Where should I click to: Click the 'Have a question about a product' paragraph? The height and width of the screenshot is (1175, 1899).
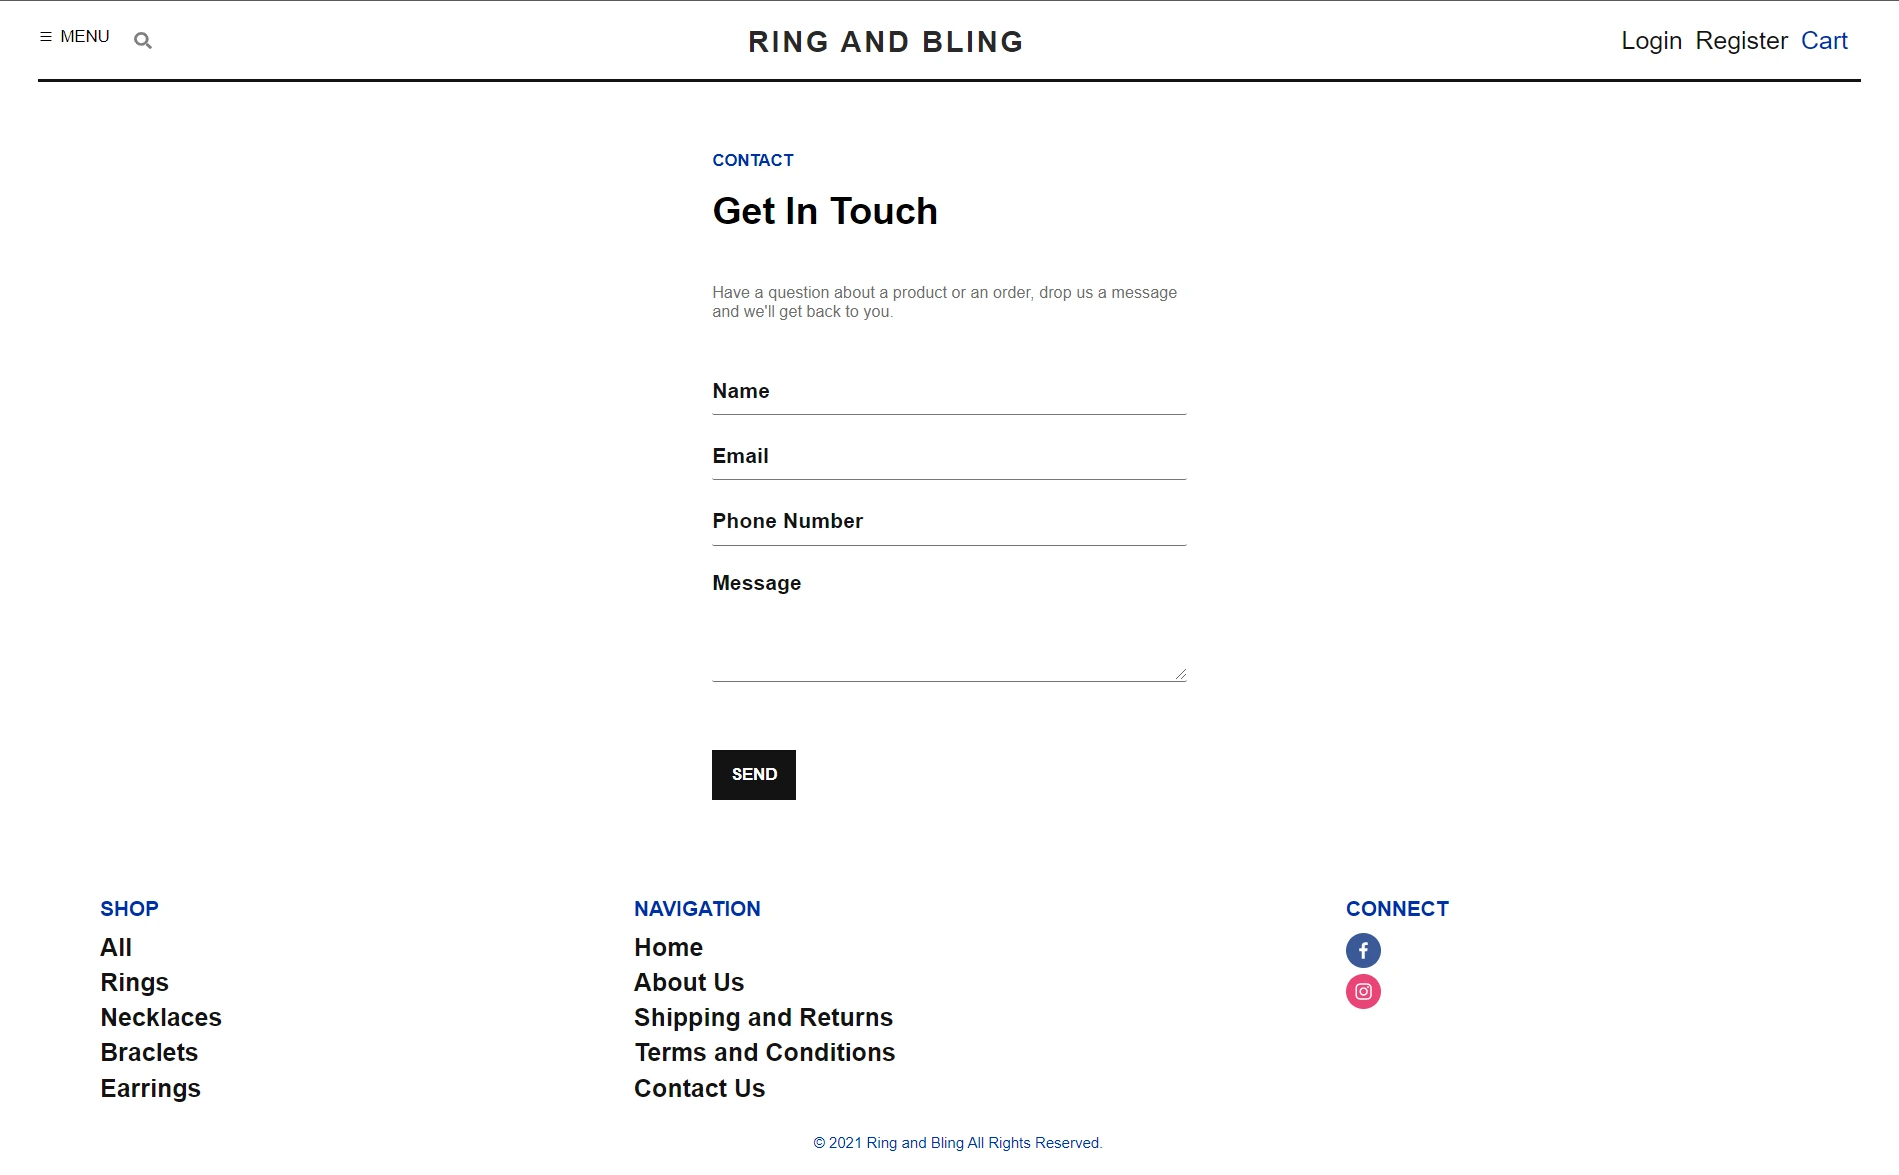pos(944,302)
